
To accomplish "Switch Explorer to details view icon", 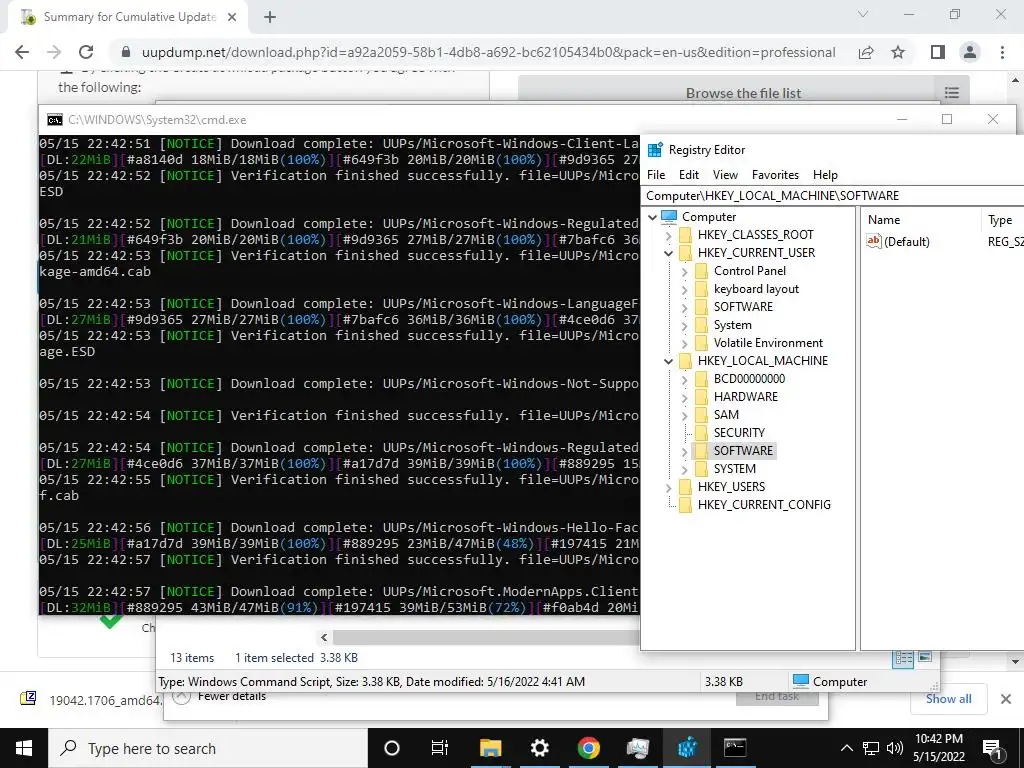I will coord(903,658).
